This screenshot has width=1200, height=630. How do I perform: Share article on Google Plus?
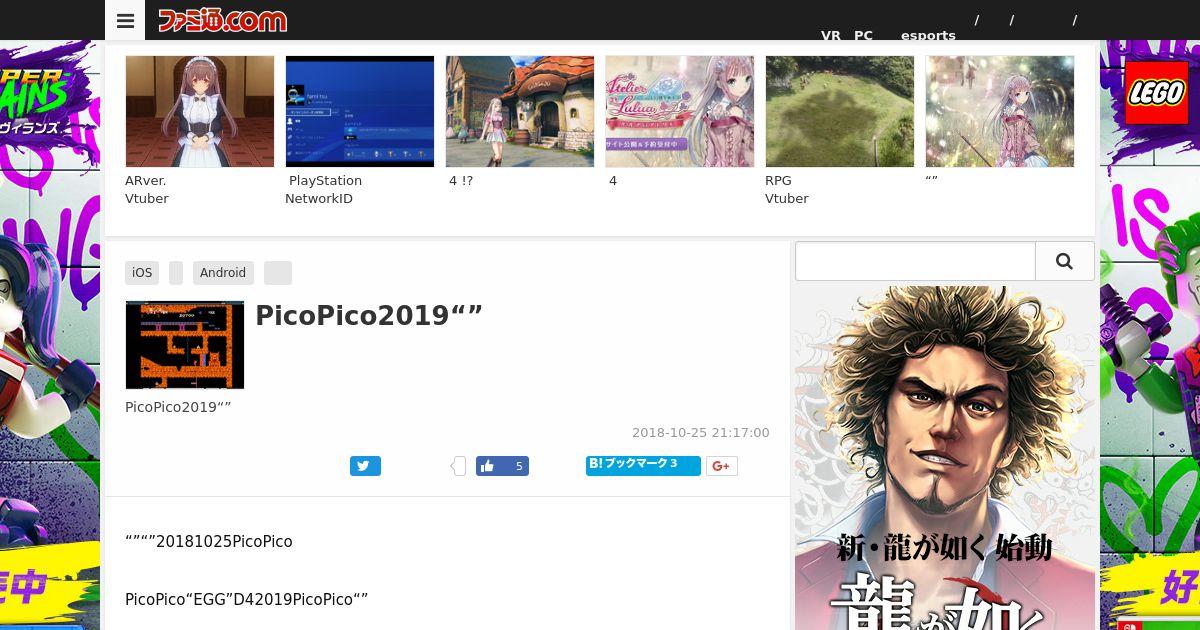pos(722,466)
